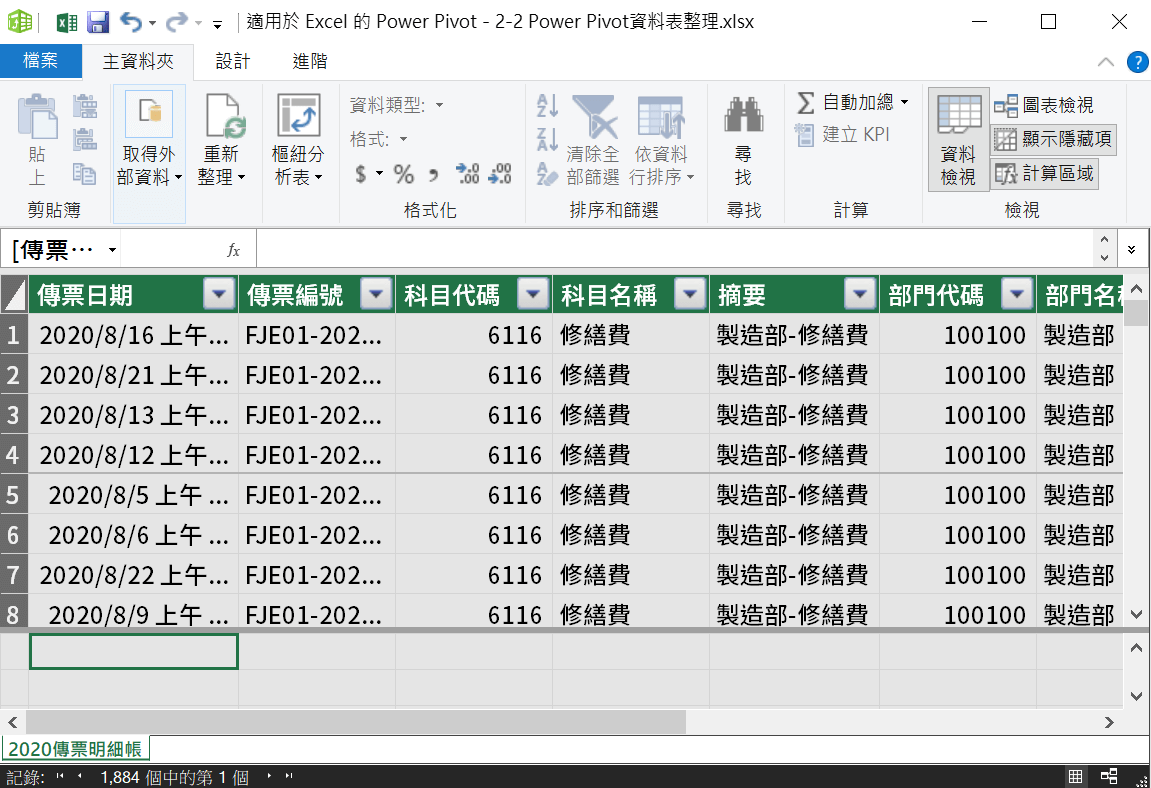Sort A to Z ascending icon

(x=548, y=105)
